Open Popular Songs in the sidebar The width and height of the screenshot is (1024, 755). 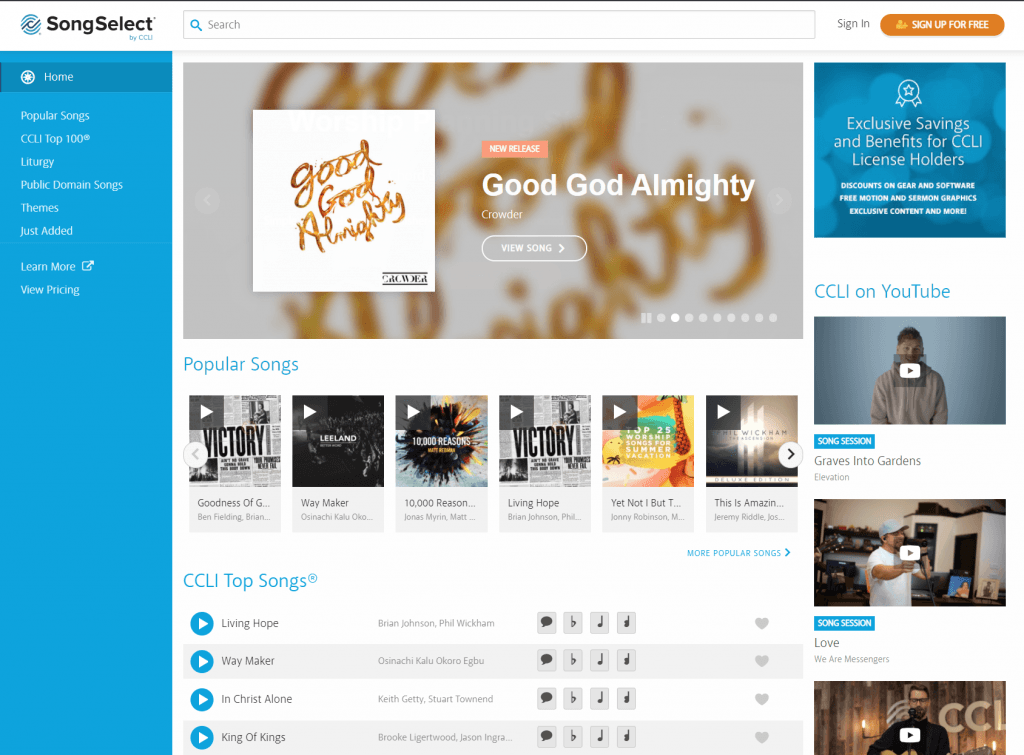[55, 116]
